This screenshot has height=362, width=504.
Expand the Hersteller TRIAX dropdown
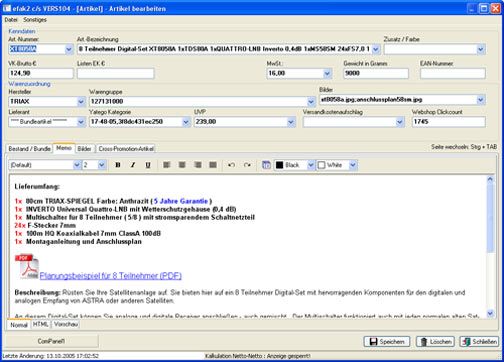(x=81, y=101)
